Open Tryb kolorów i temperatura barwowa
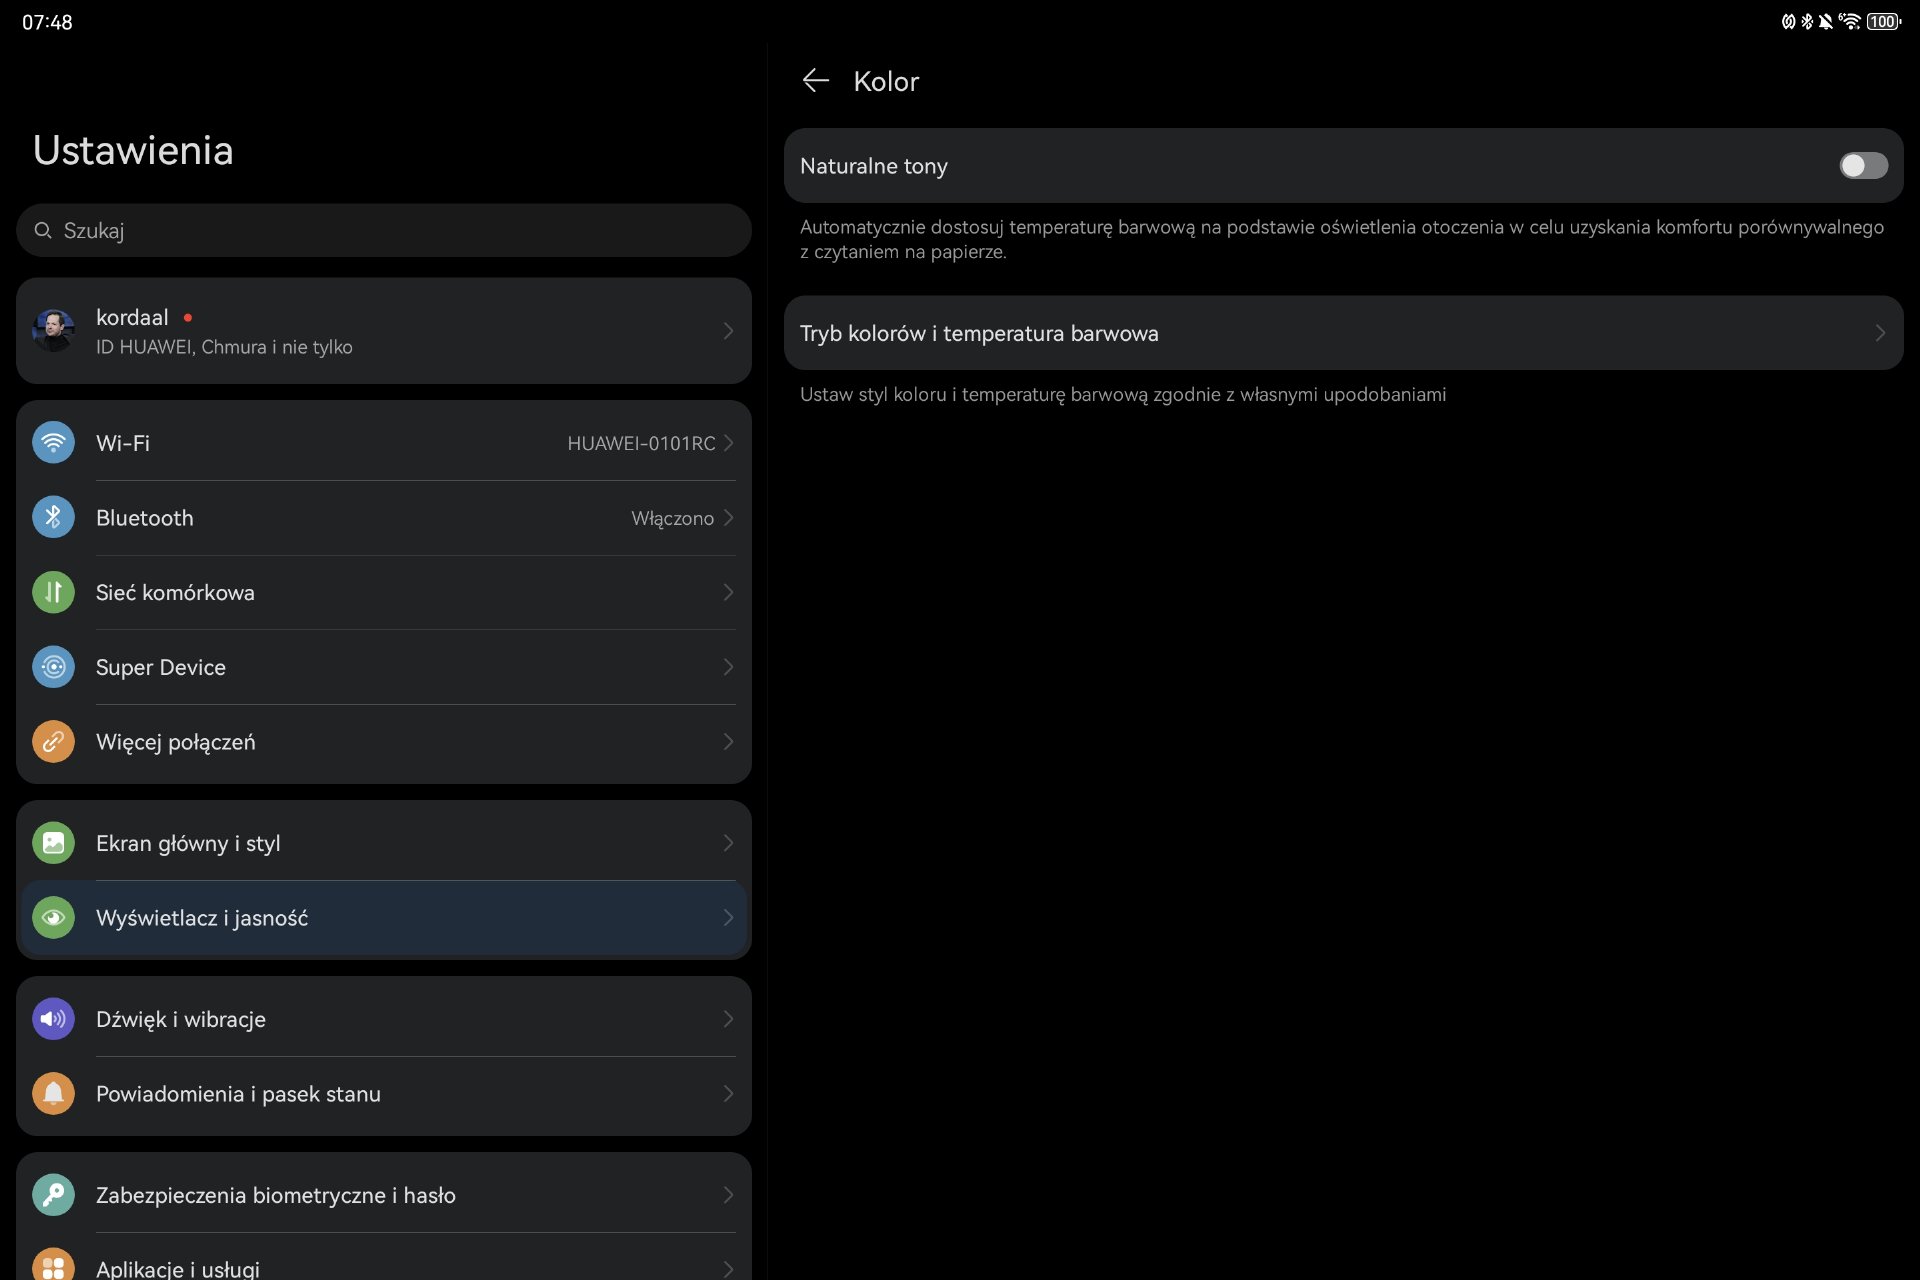Image resolution: width=1920 pixels, height=1280 pixels. pos(1343,333)
